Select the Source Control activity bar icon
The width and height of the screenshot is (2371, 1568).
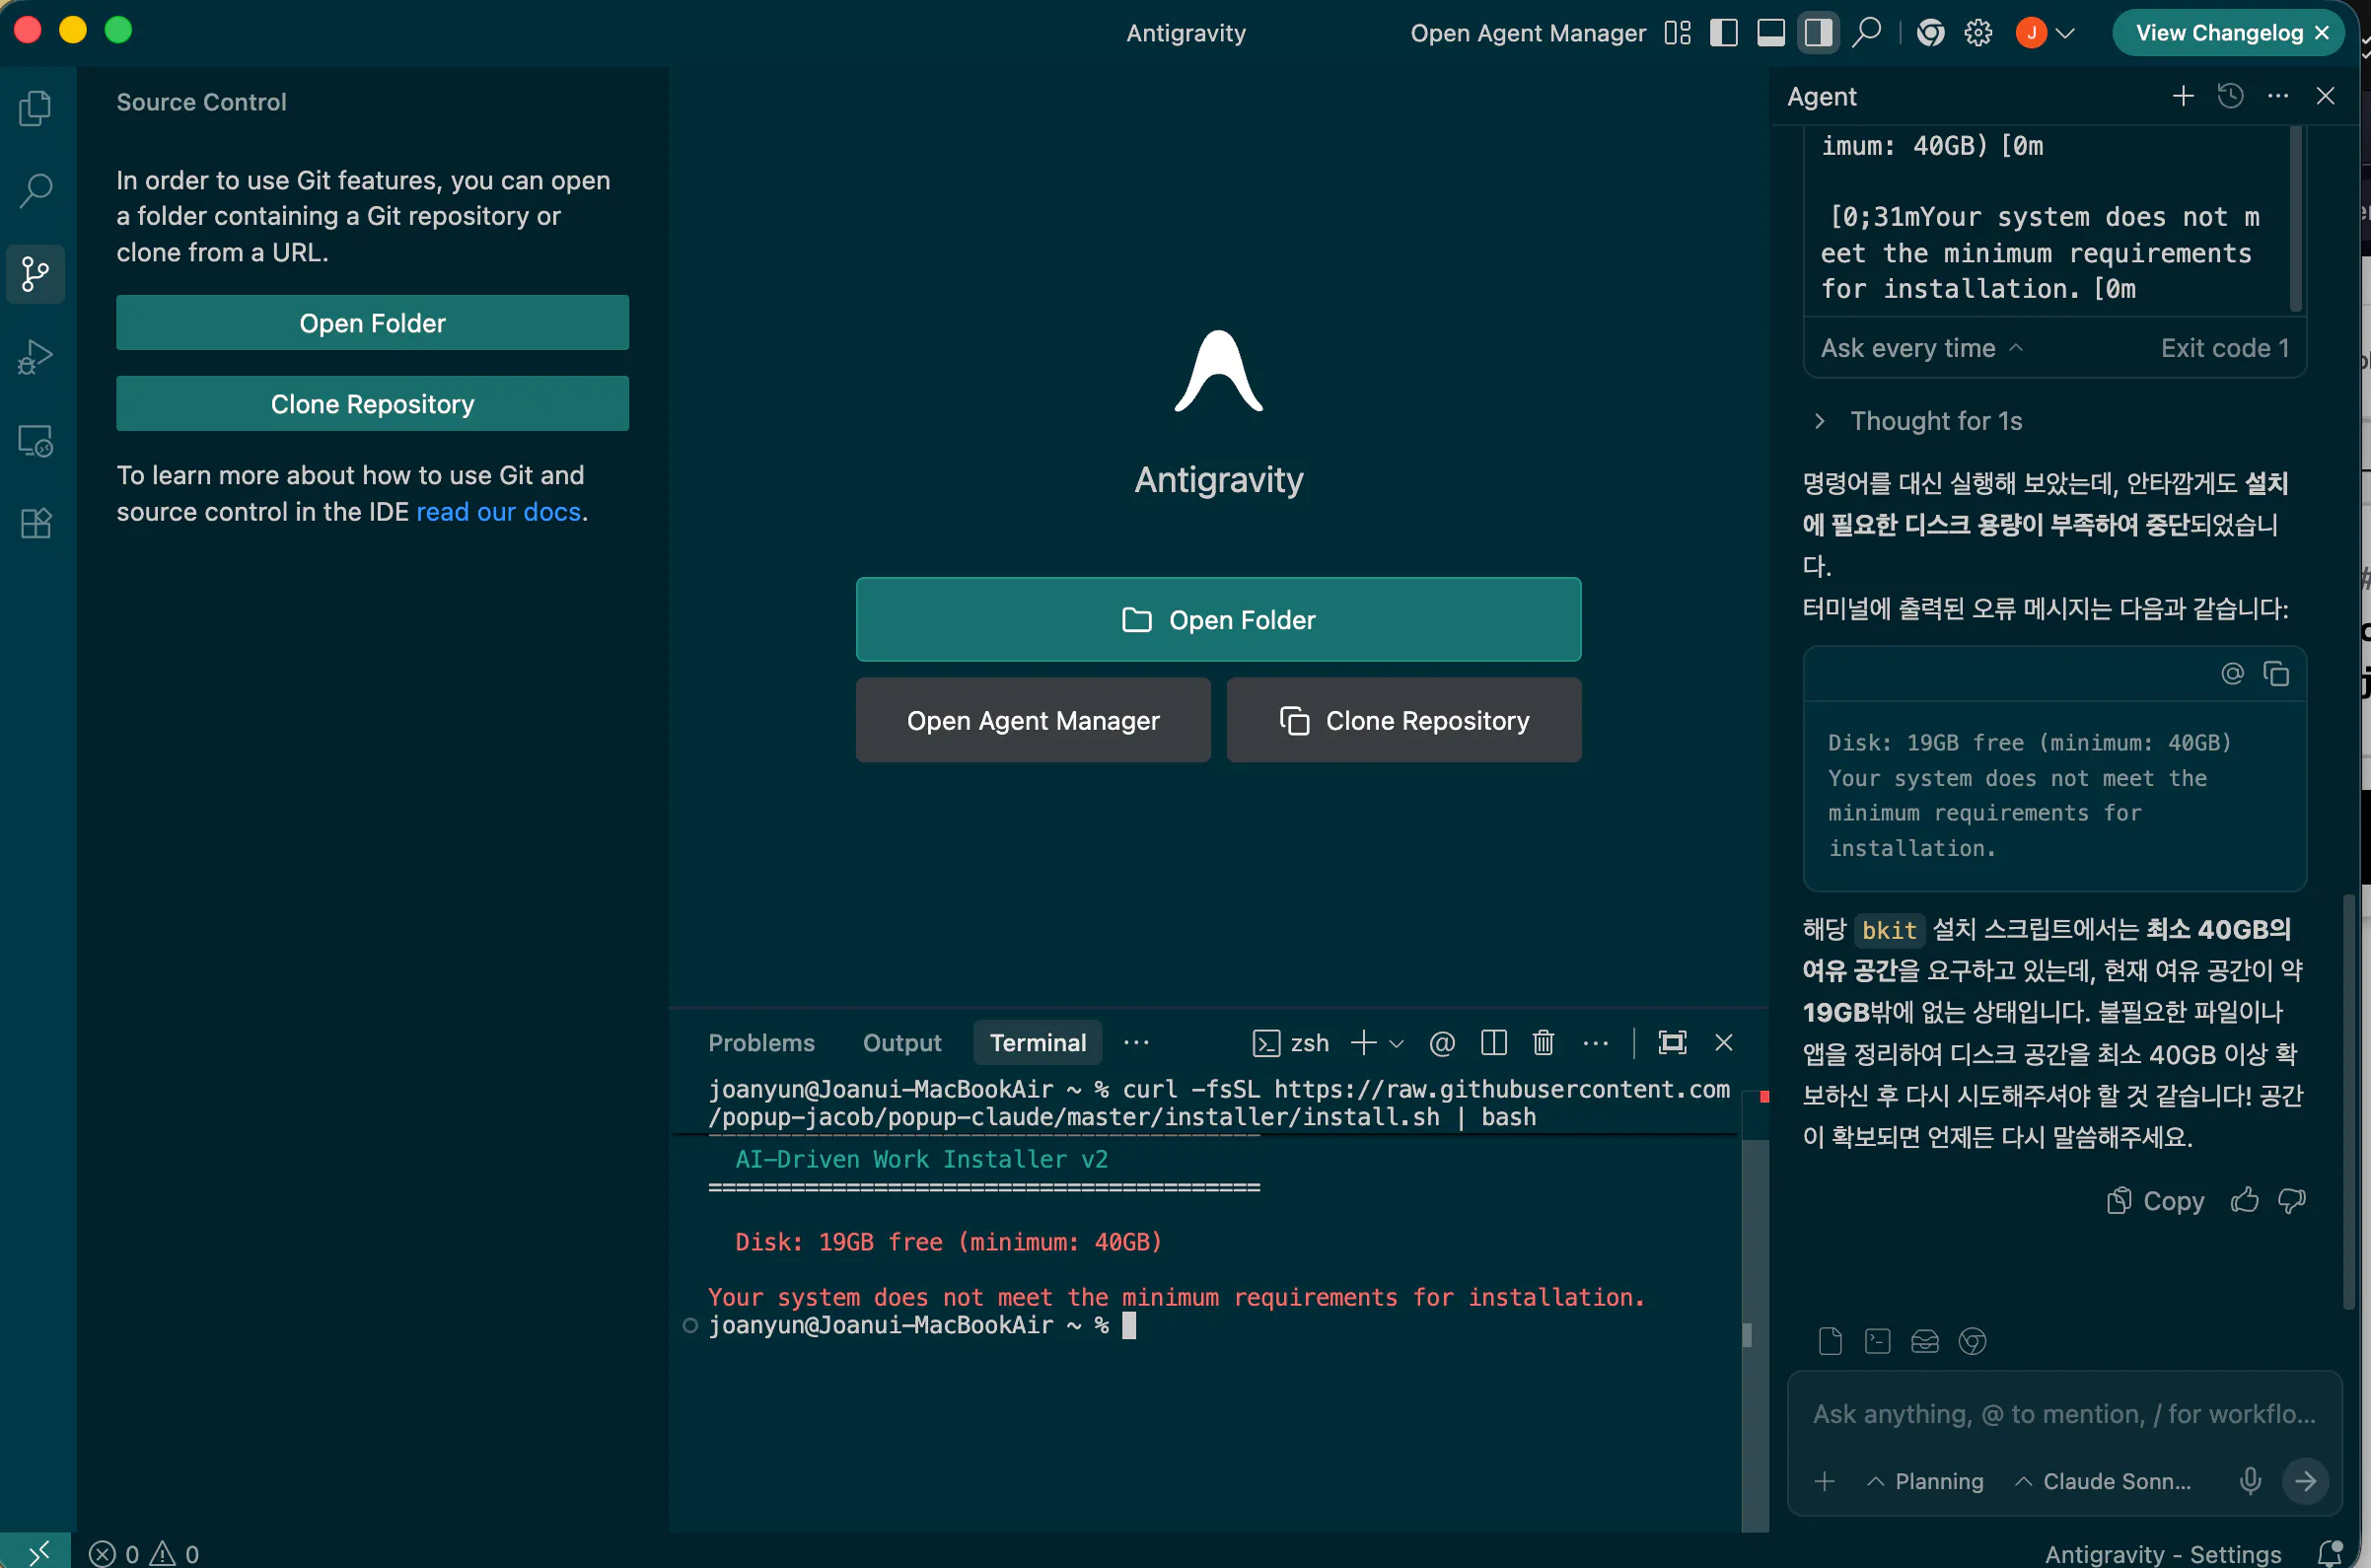[x=36, y=273]
